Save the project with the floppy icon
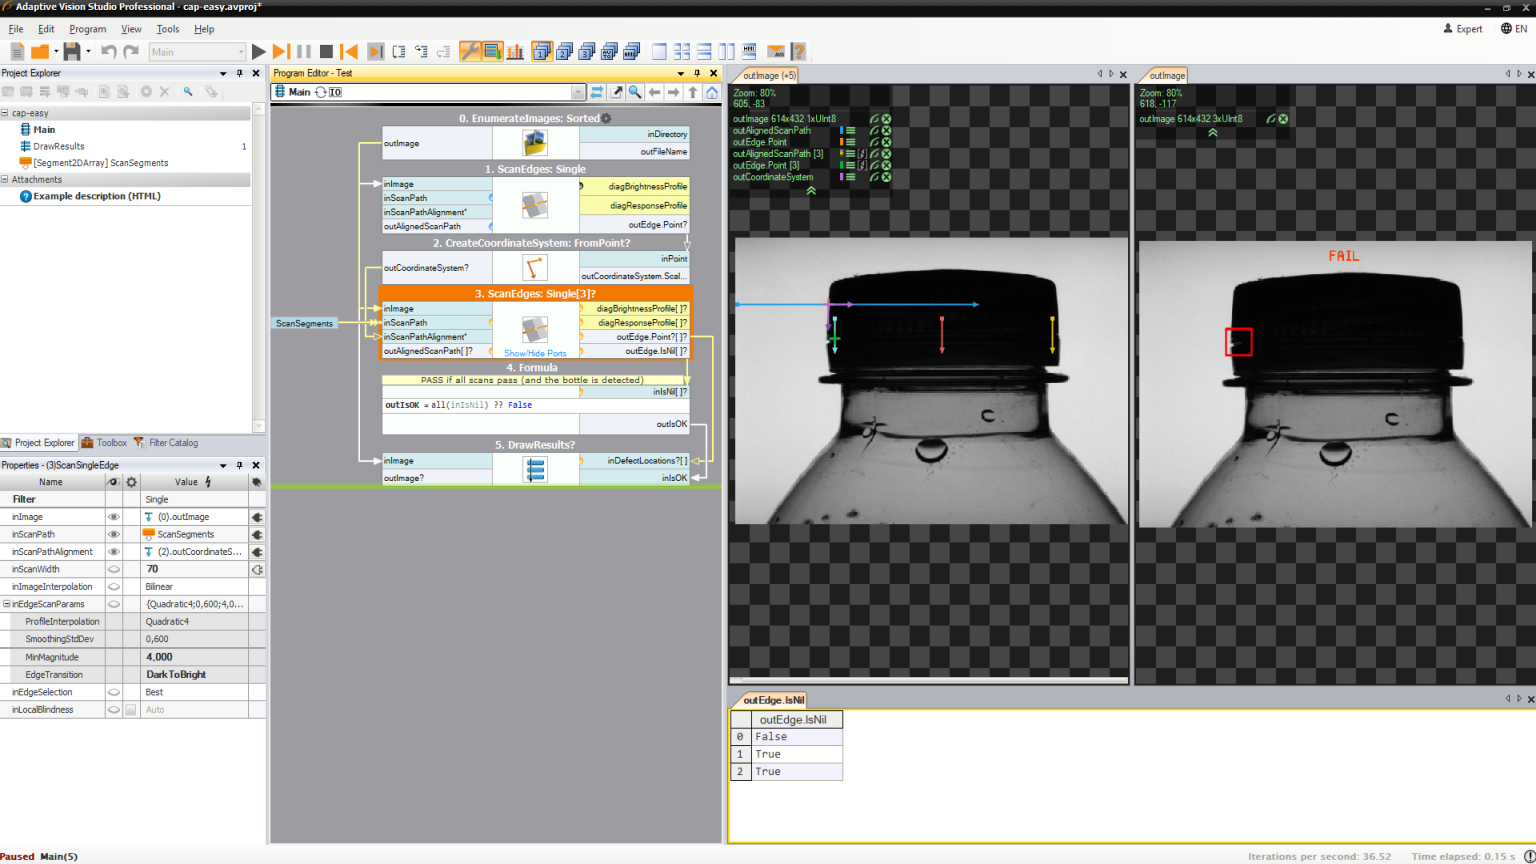The image size is (1536, 864). point(71,52)
